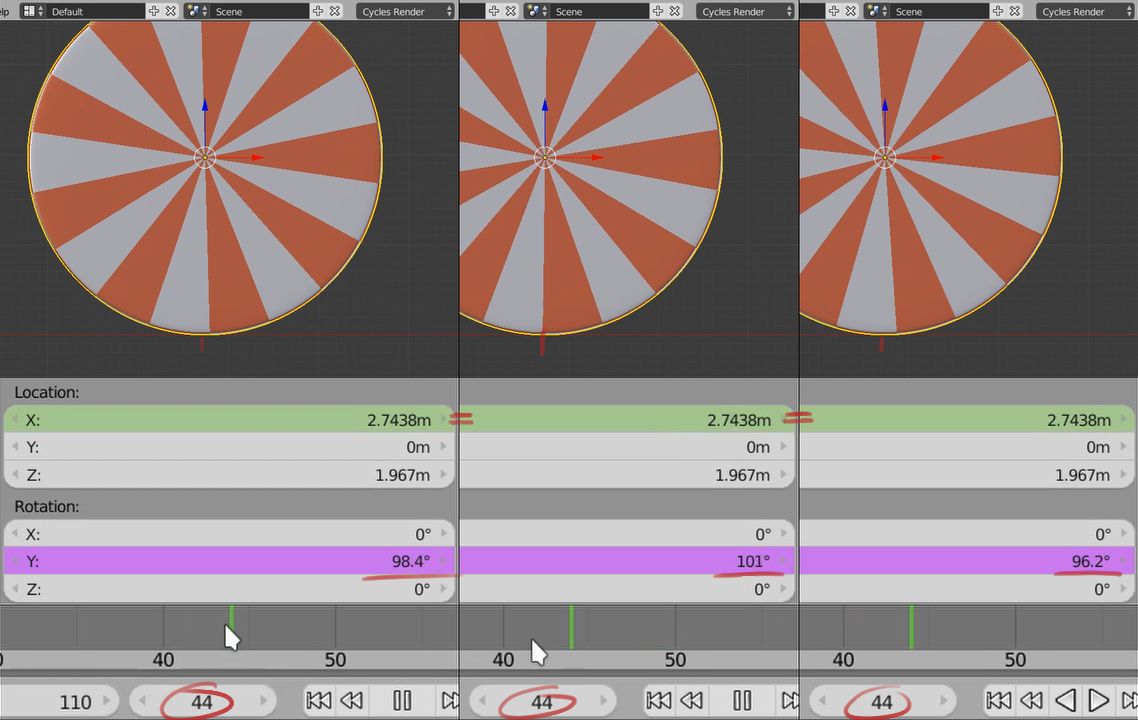Select Rotation Y field showing 98.4°
Screen dimensions: 1138x720
[229, 561]
